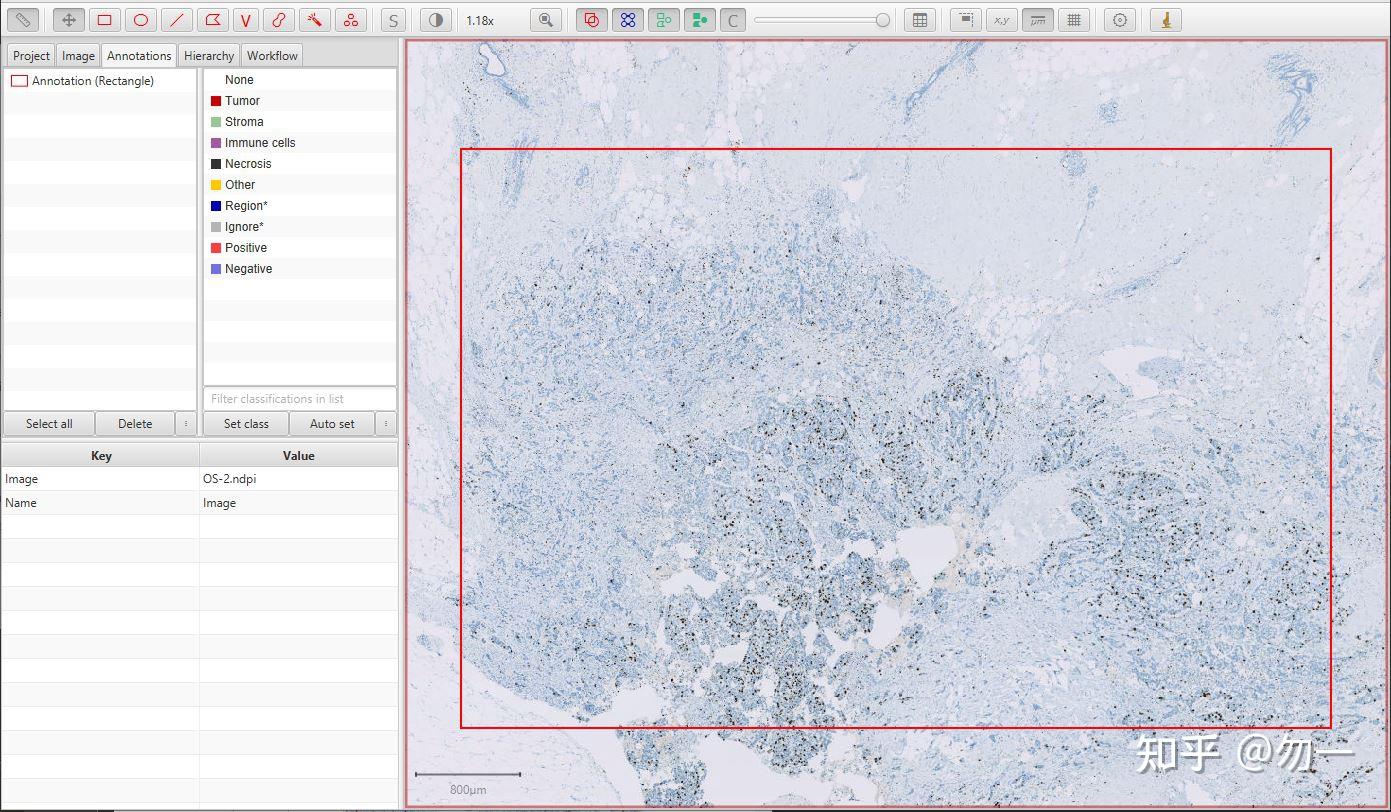Click the Set class button
This screenshot has height=812, width=1391.
[x=246, y=424]
